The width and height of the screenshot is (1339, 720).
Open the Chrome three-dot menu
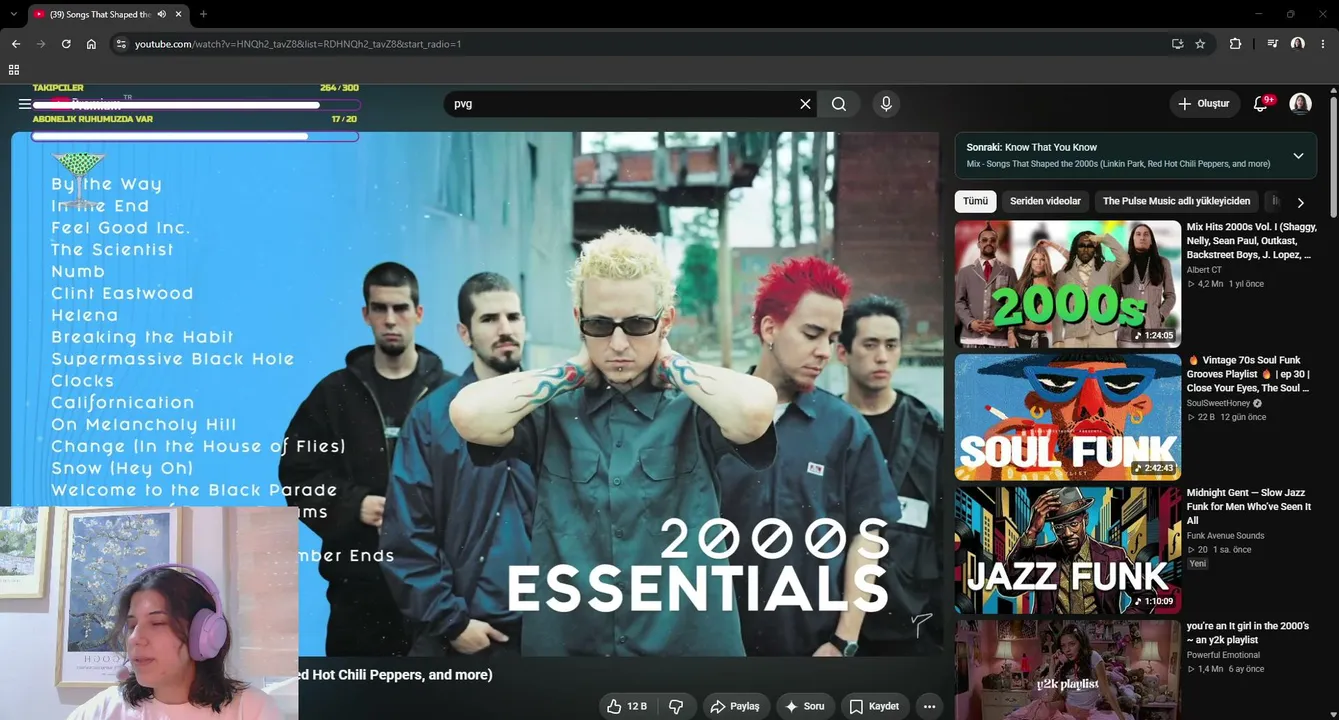click(1324, 44)
